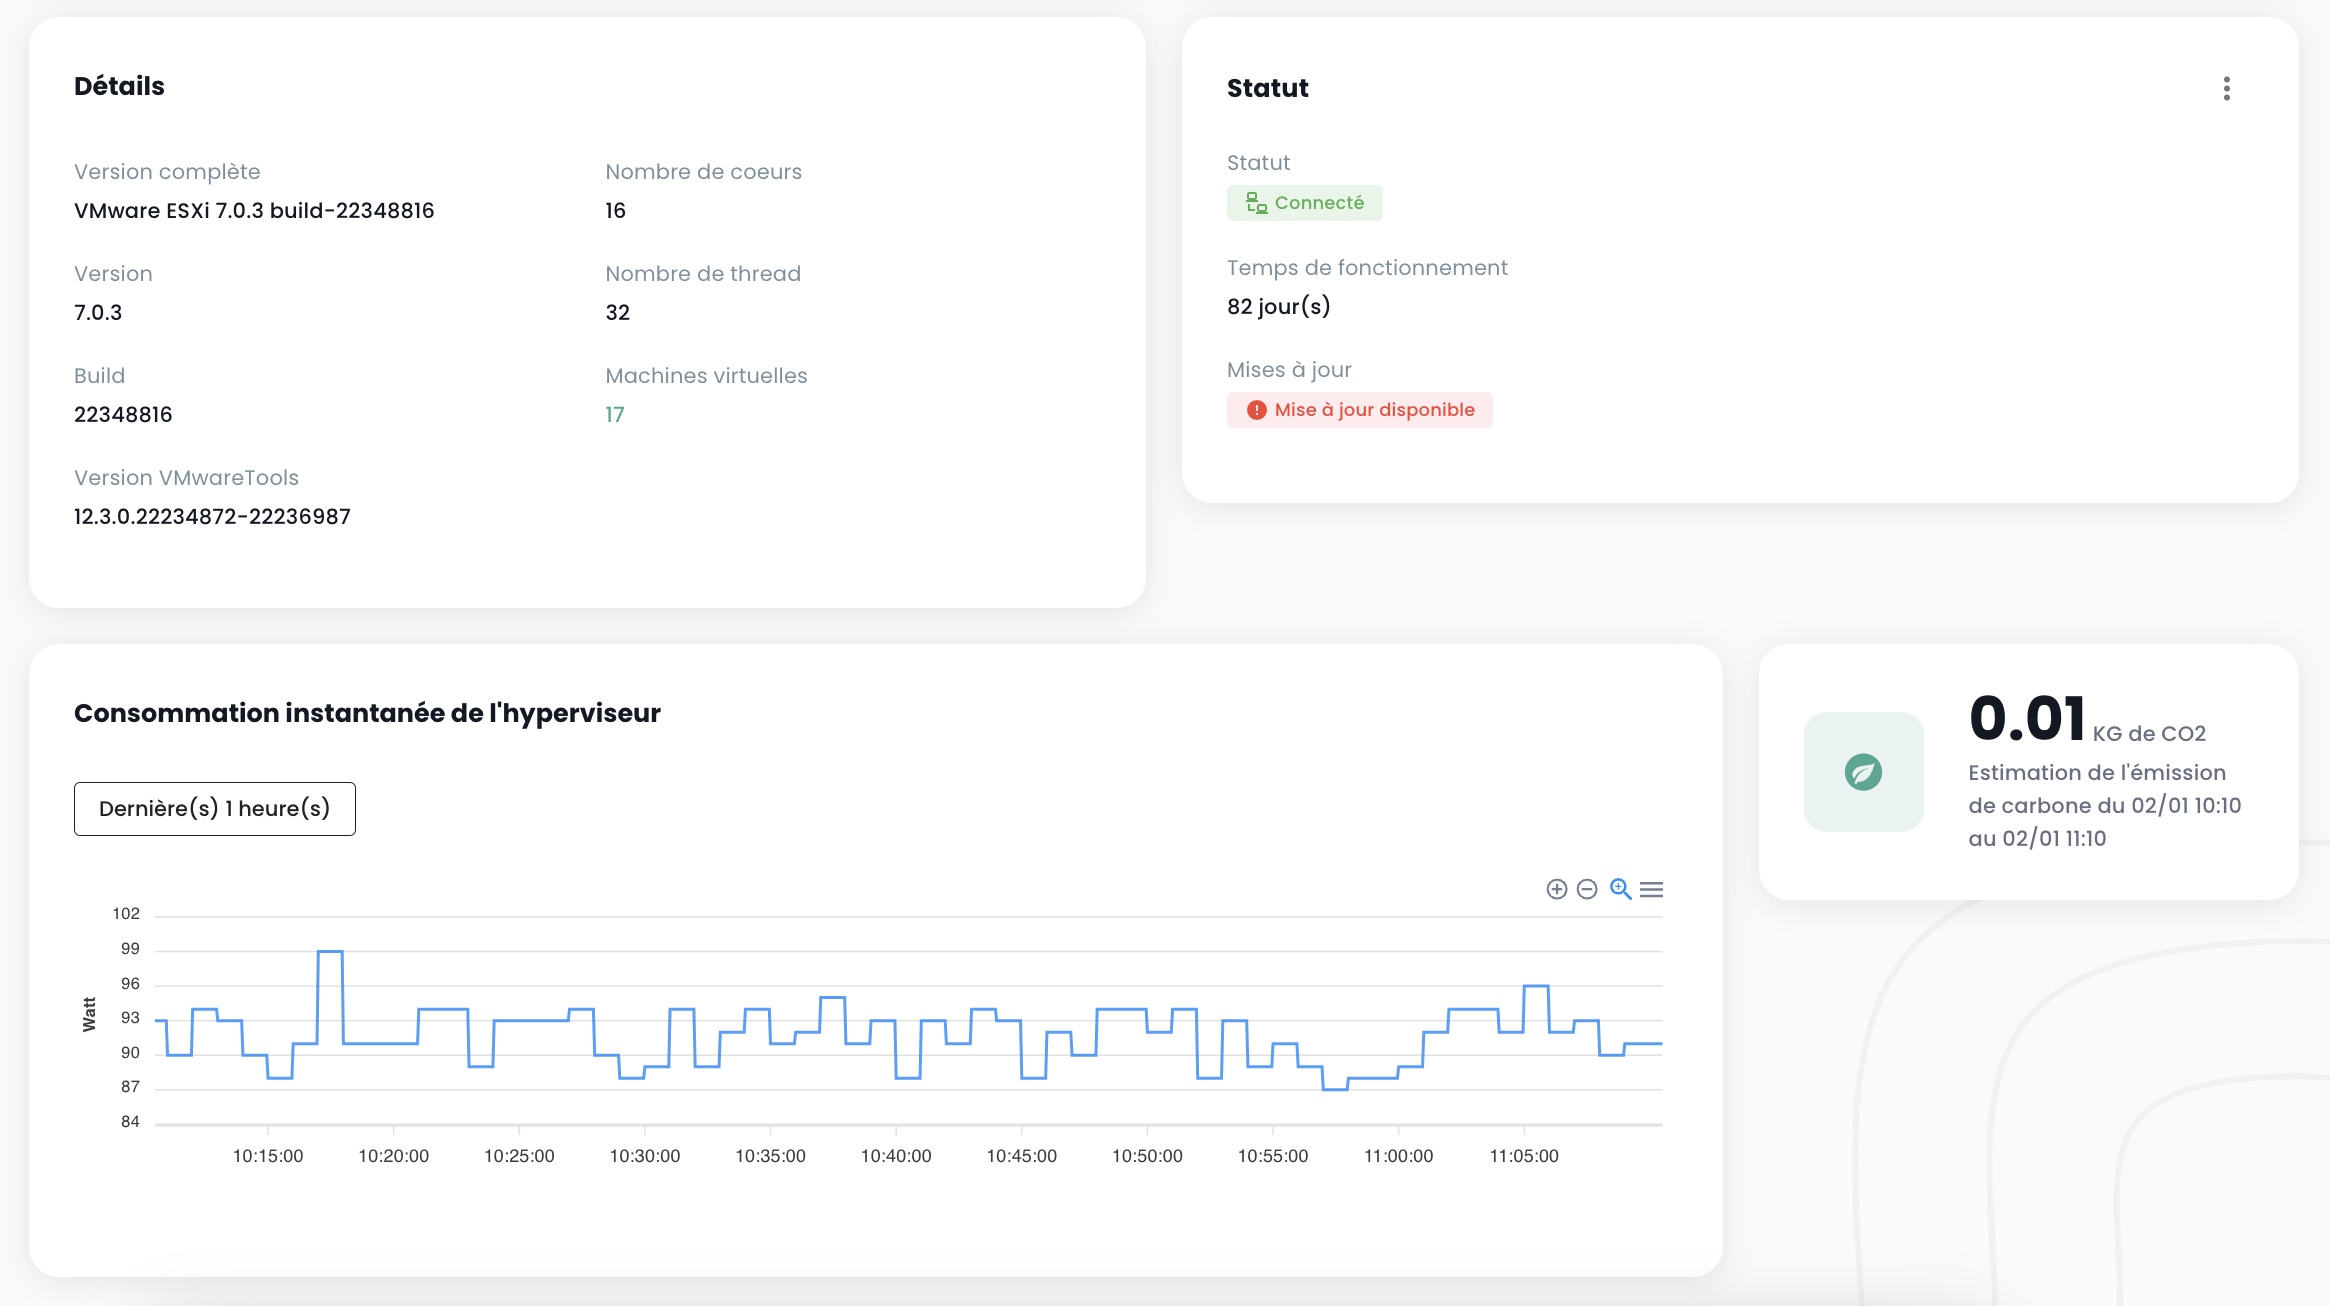Screen dimensions: 2330x1306
Task: Click the 10:30:00 time axis label
Action: 645,1155
